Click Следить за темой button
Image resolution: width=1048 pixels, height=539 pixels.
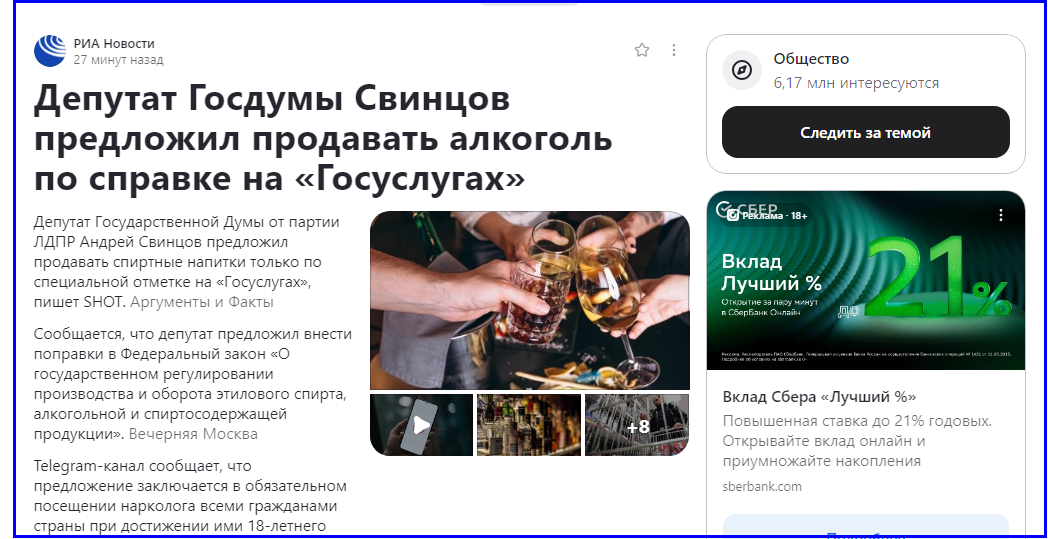[x=866, y=132]
